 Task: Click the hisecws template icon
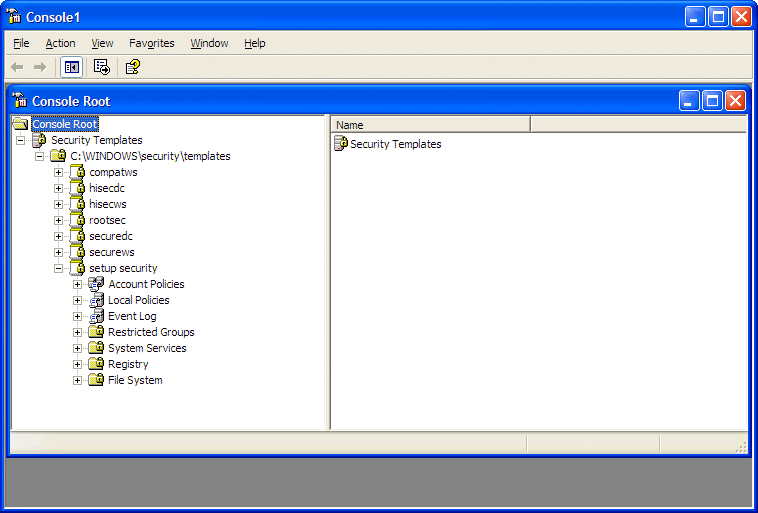click(77, 204)
